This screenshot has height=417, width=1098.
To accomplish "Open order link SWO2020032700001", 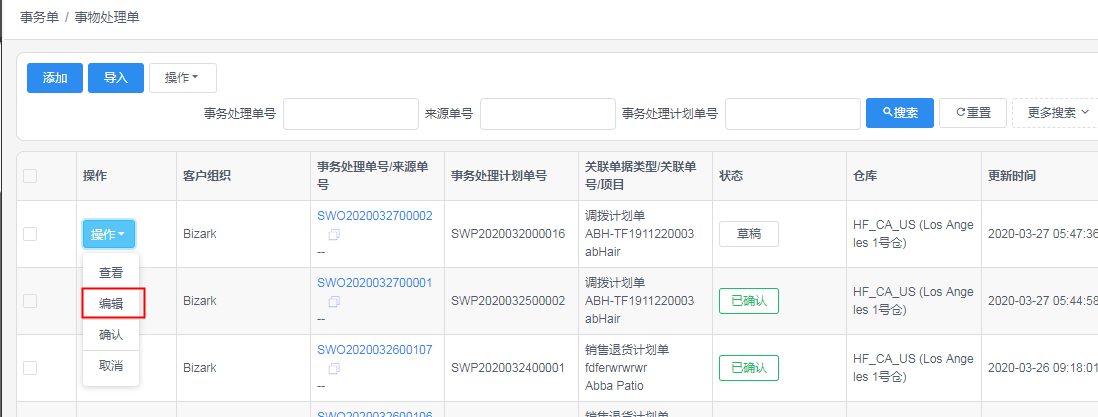I will [375, 282].
